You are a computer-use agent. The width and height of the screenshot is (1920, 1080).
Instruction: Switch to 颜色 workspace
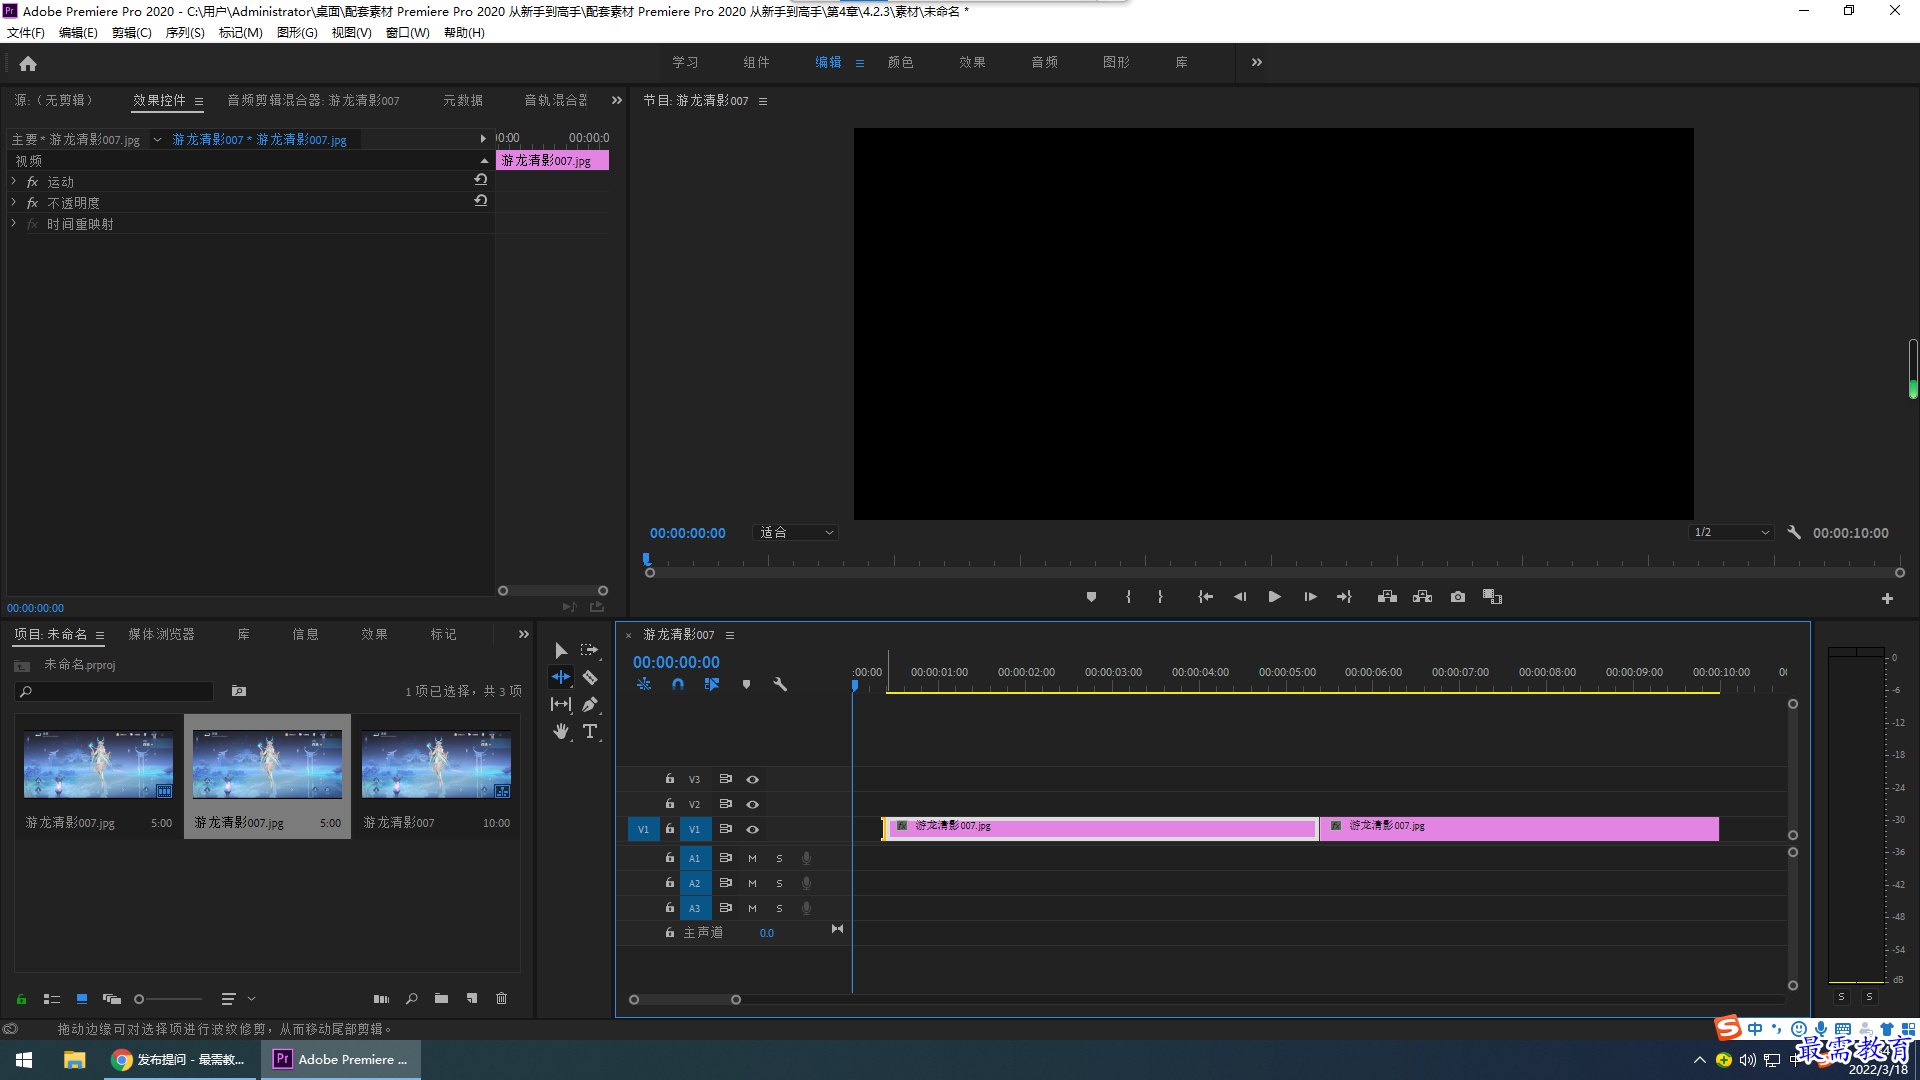(x=900, y=62)
